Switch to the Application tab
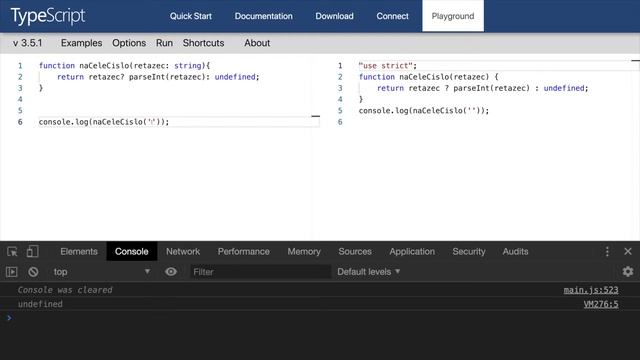The height and width of the screenshot is (360, 640). pos(412,251)
